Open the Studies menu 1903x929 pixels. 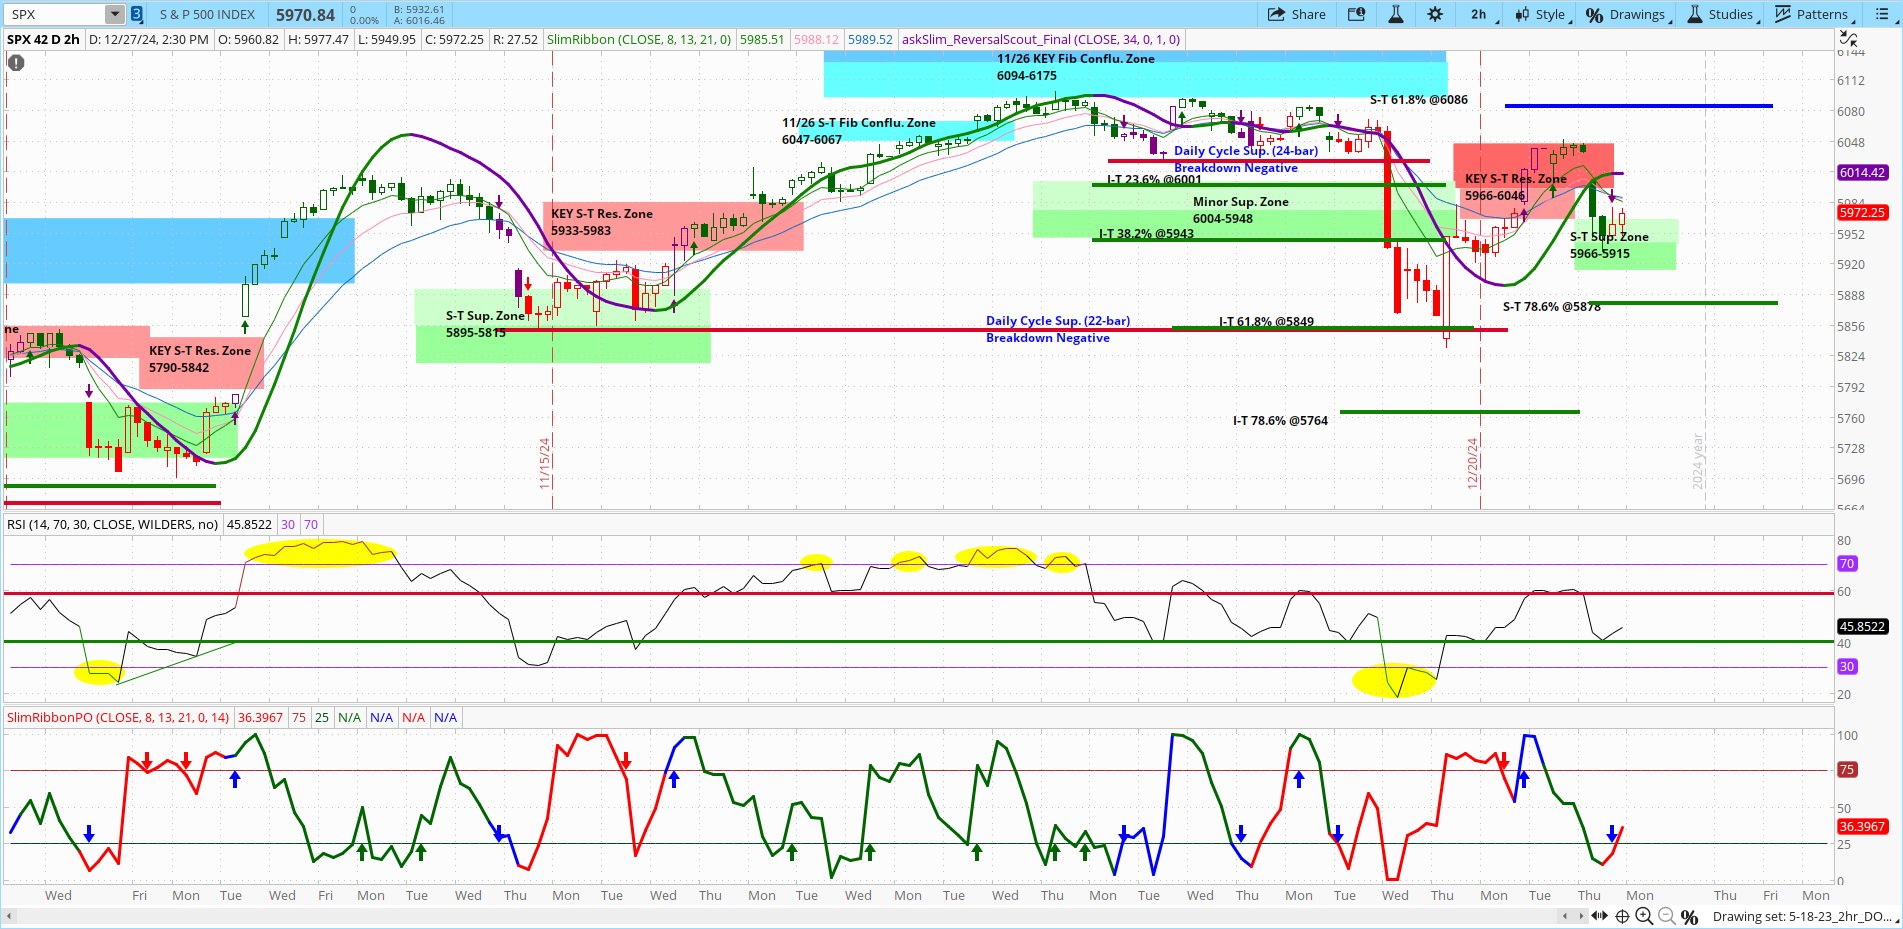click(x=1722, y=14)
